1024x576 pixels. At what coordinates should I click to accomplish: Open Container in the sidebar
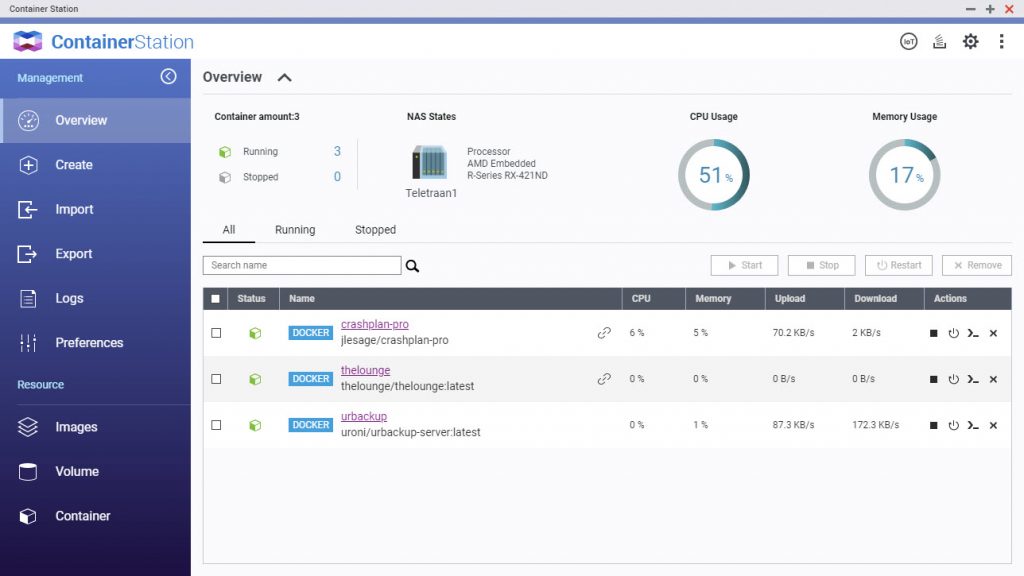(x=95, y=515)
